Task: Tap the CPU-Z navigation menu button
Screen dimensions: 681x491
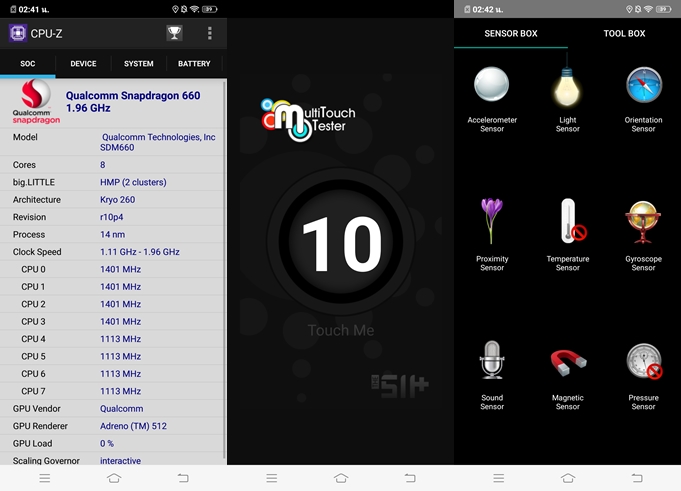Action: click(45, 478)
